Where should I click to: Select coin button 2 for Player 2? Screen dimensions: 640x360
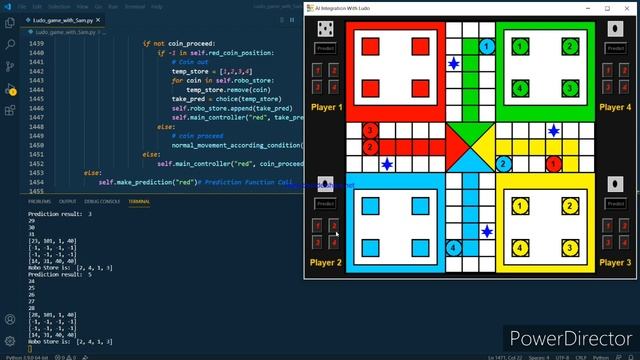(333, 226)
